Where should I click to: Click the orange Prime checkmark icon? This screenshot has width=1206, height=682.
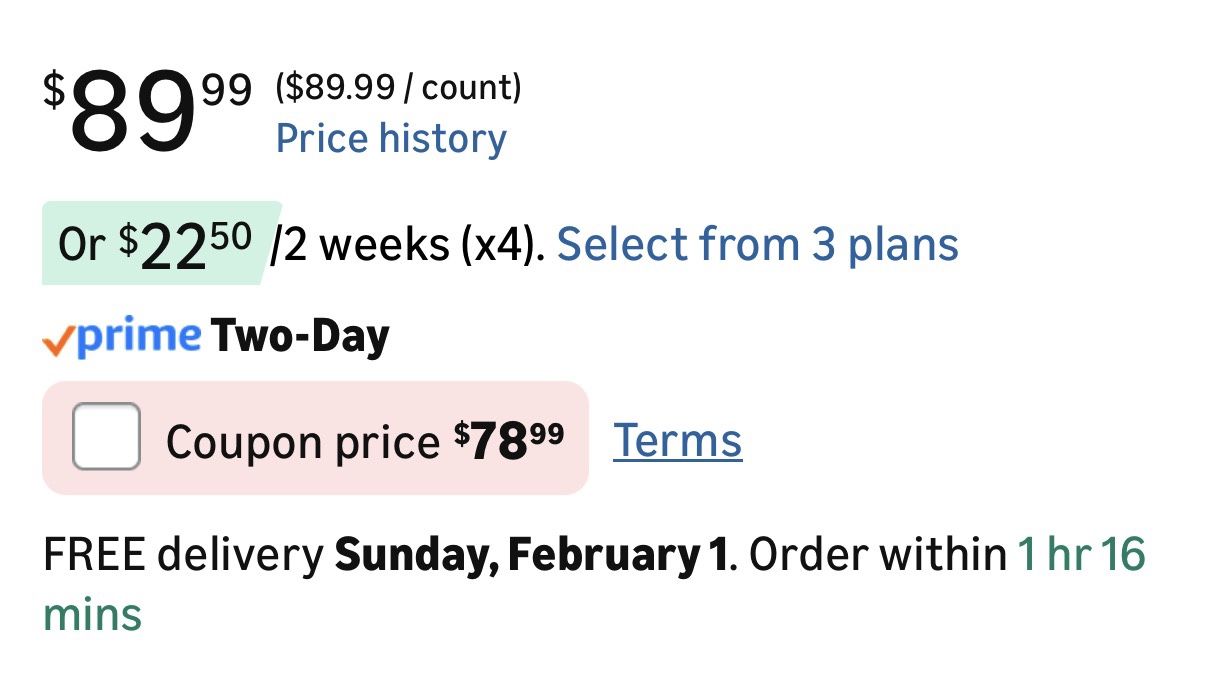click(x=57, y=342)
